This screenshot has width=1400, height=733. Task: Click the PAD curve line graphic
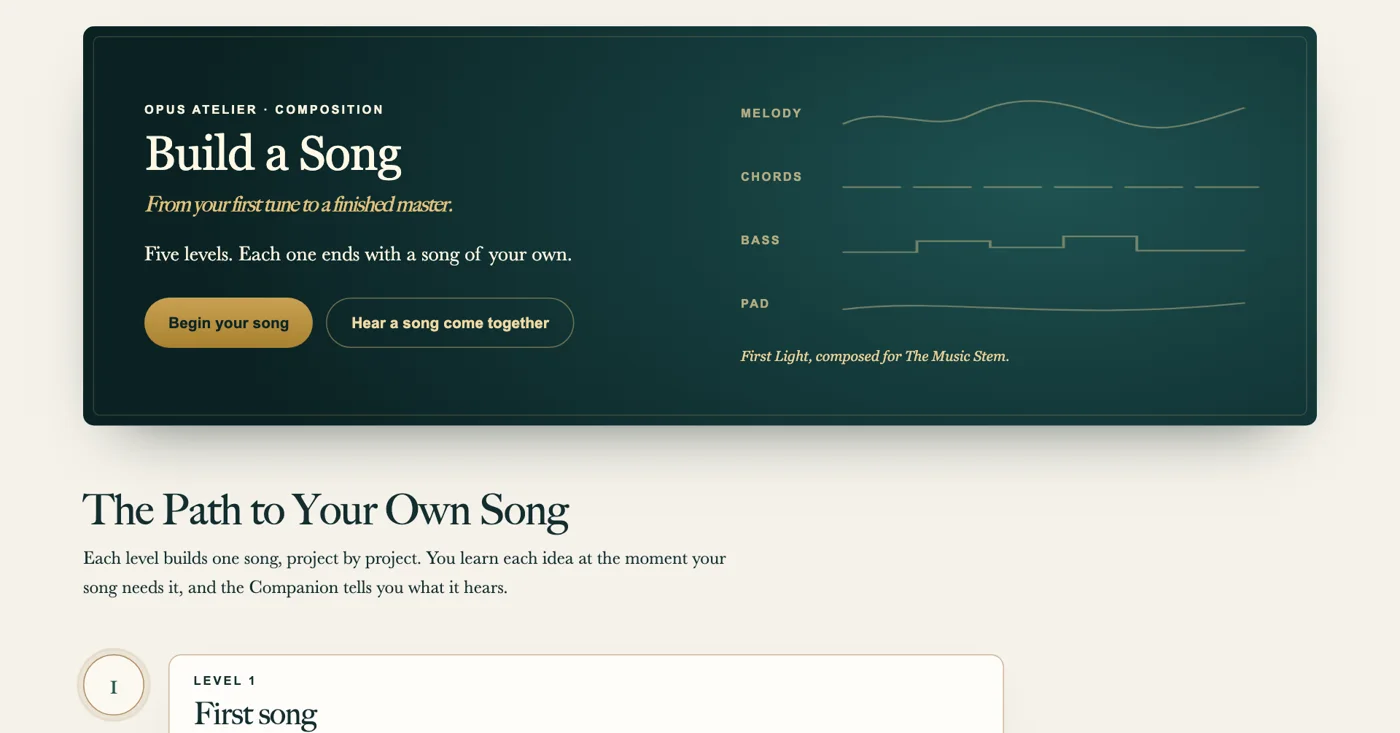[x=1044, y=306]
